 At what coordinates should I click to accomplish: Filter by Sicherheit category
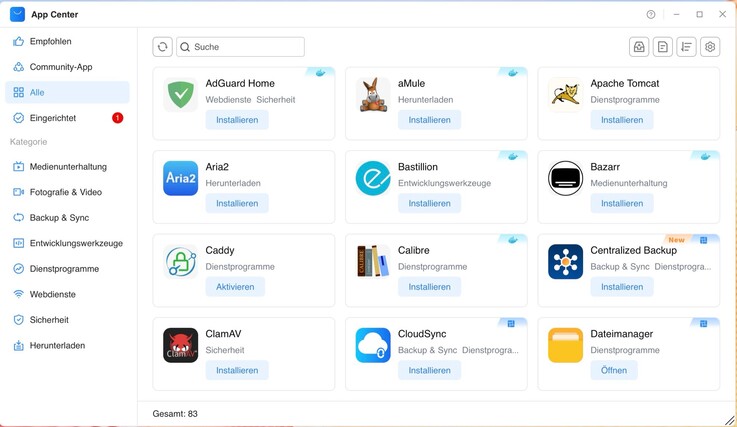point(67,320)
